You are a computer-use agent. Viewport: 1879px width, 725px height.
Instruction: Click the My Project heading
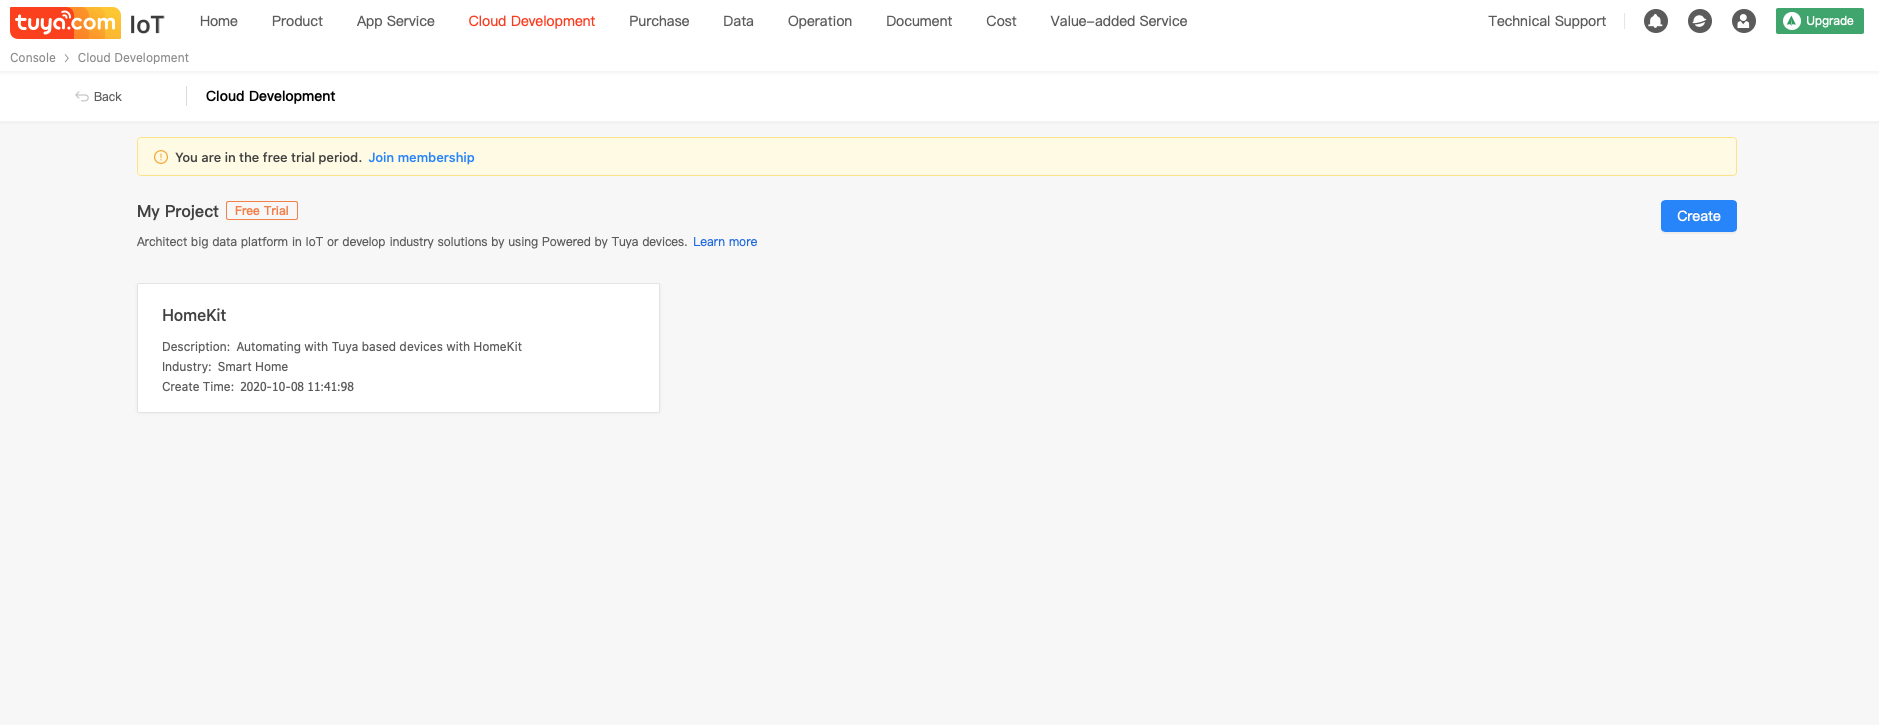pyautogui.click(x=178, y=211)
